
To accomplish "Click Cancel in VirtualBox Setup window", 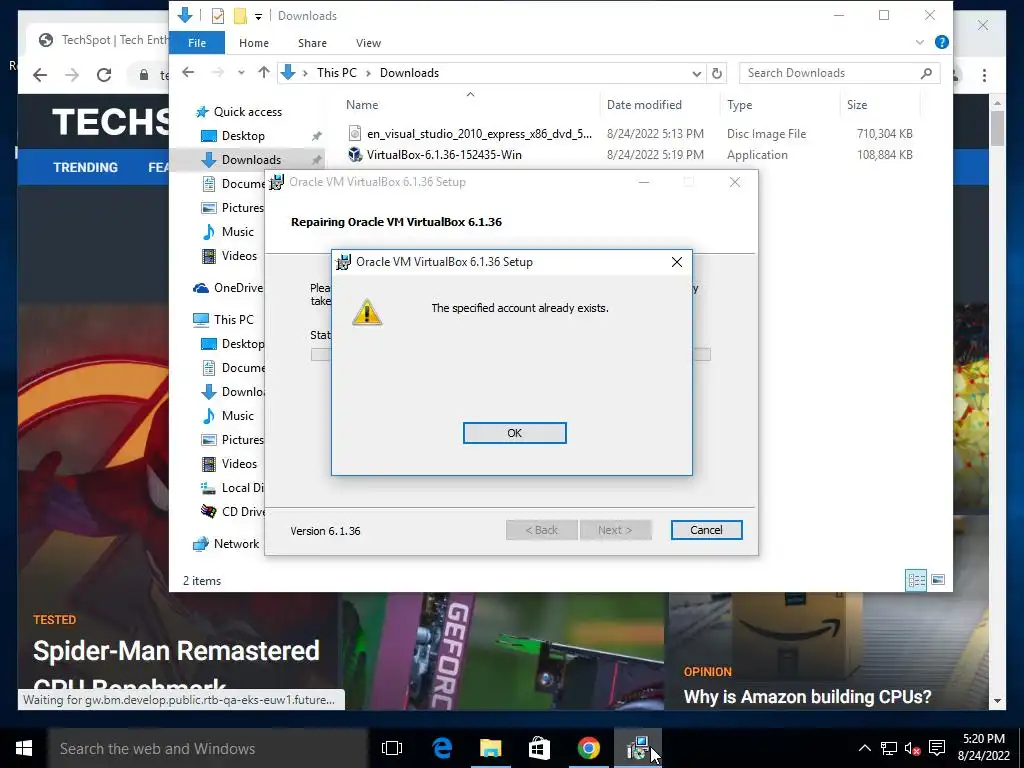I will pos(706,530).
